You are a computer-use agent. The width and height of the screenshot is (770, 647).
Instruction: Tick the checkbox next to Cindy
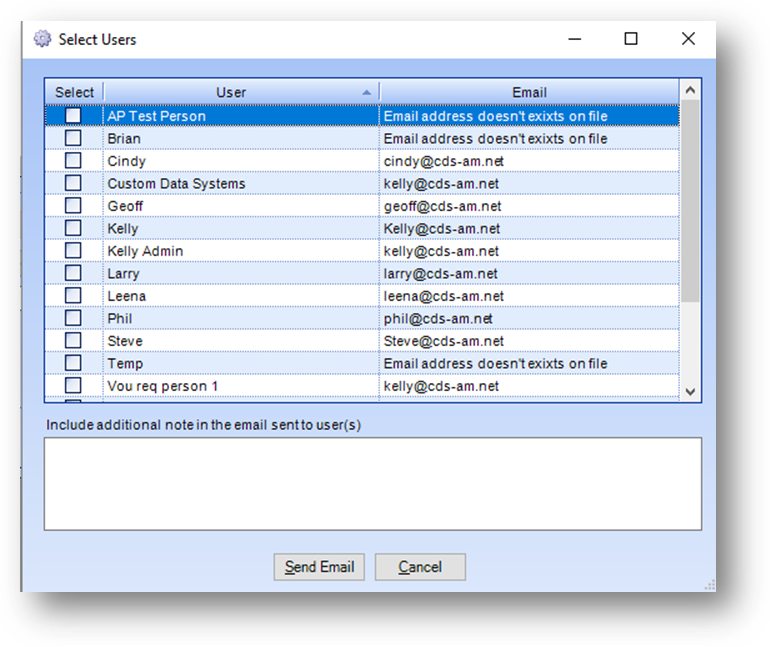pos(73,161)
